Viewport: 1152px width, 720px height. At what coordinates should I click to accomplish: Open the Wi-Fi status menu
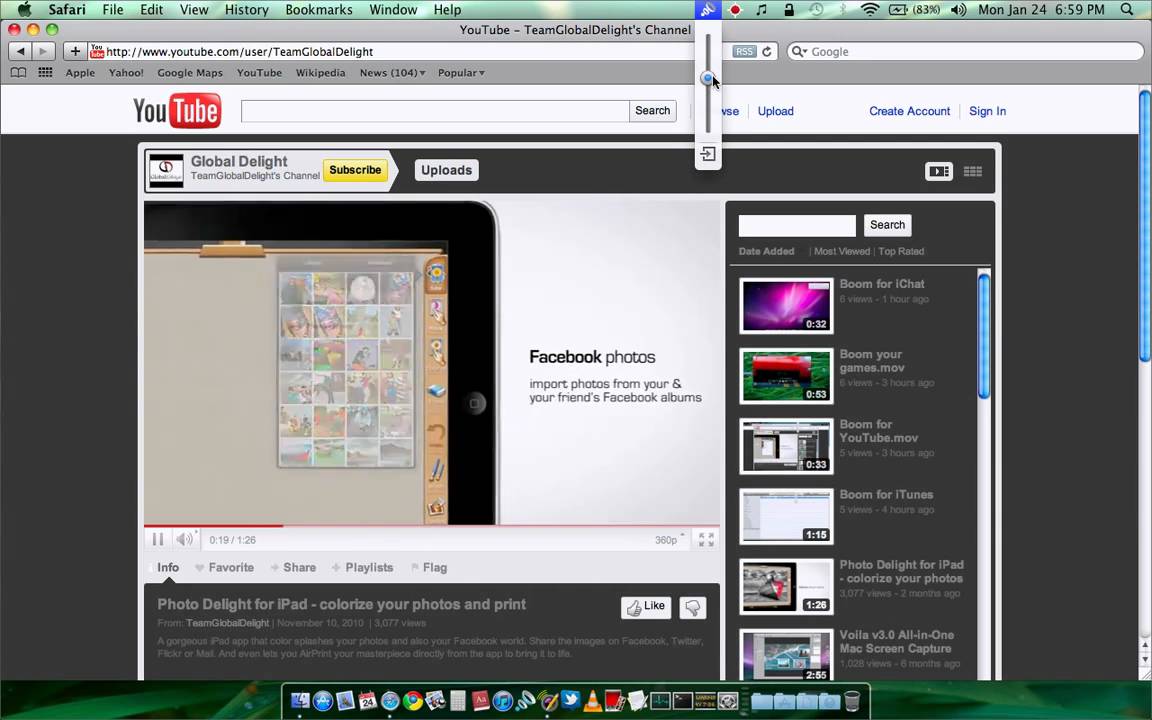tap(870, 10)
